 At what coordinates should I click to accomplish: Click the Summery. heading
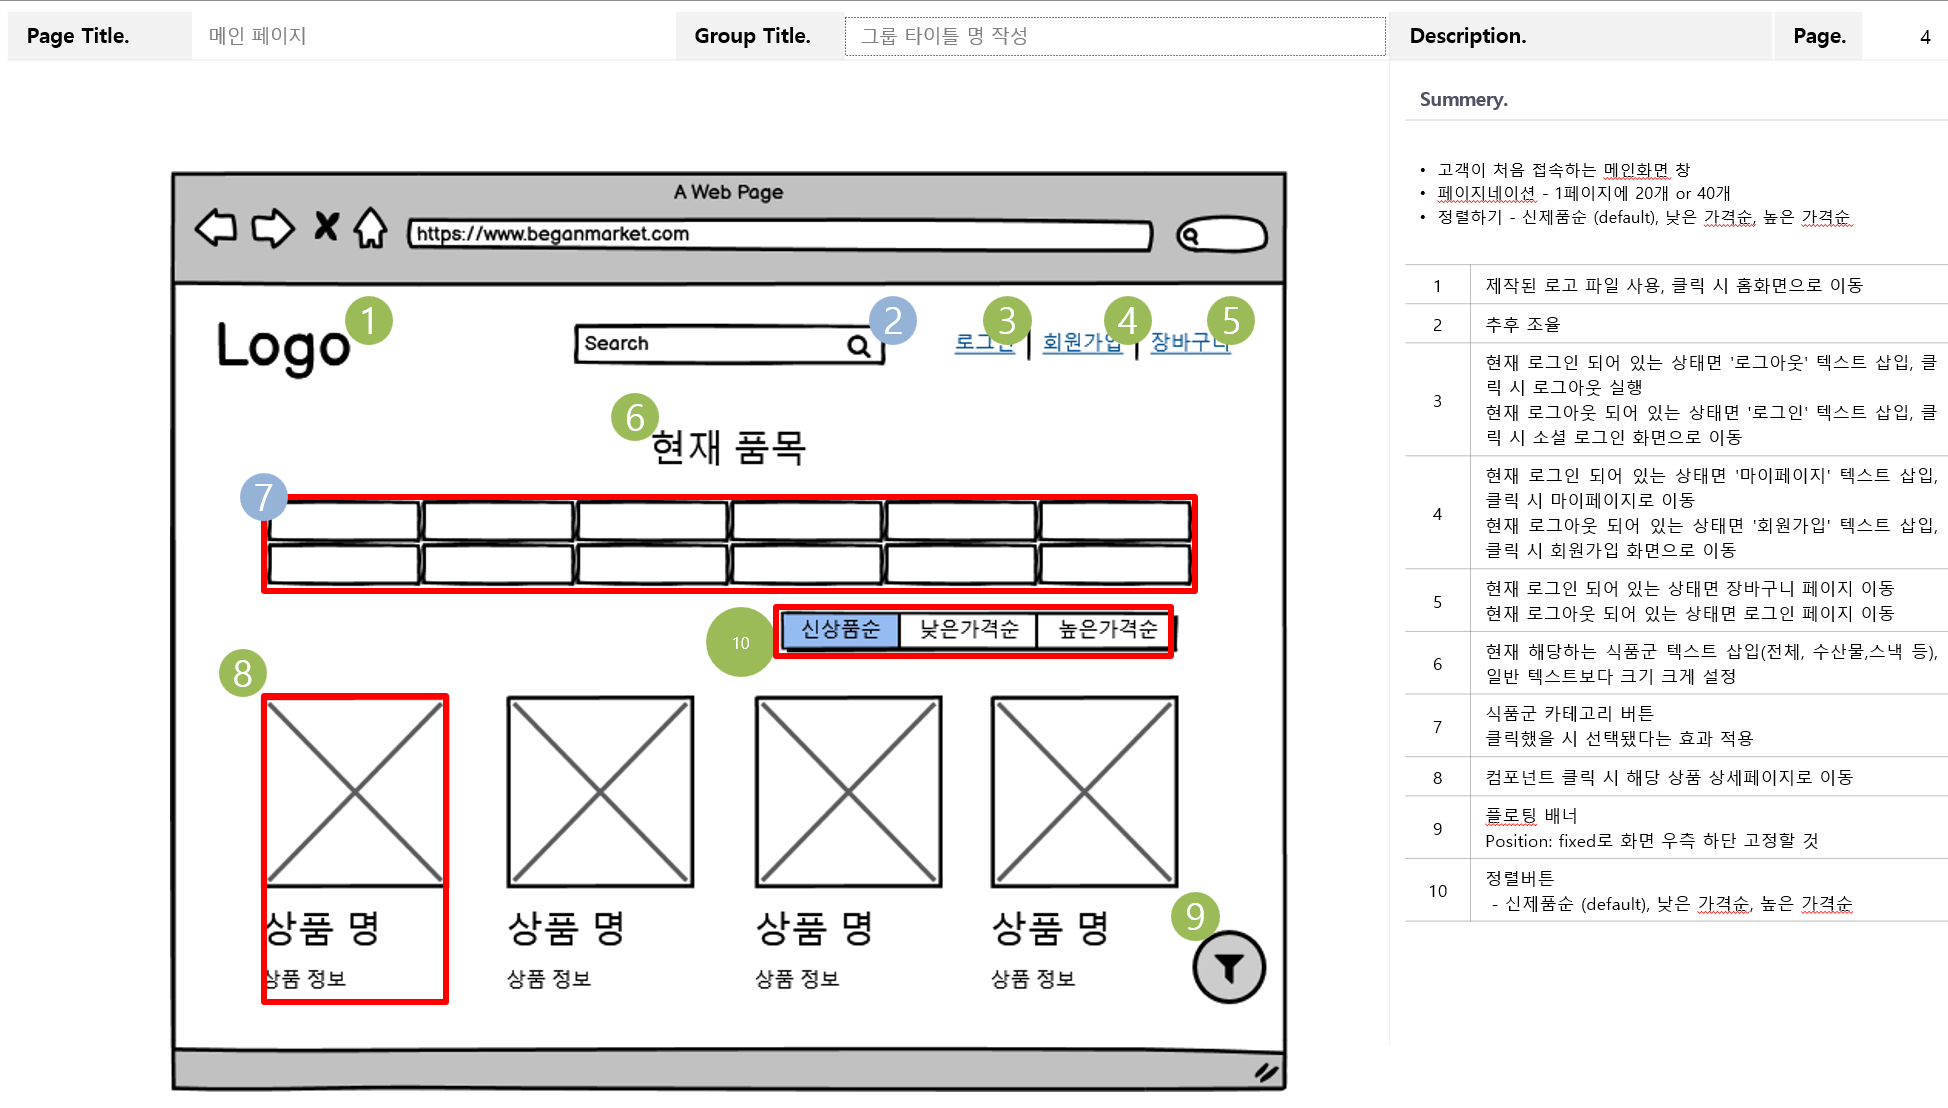click(x=1463, y=99)
